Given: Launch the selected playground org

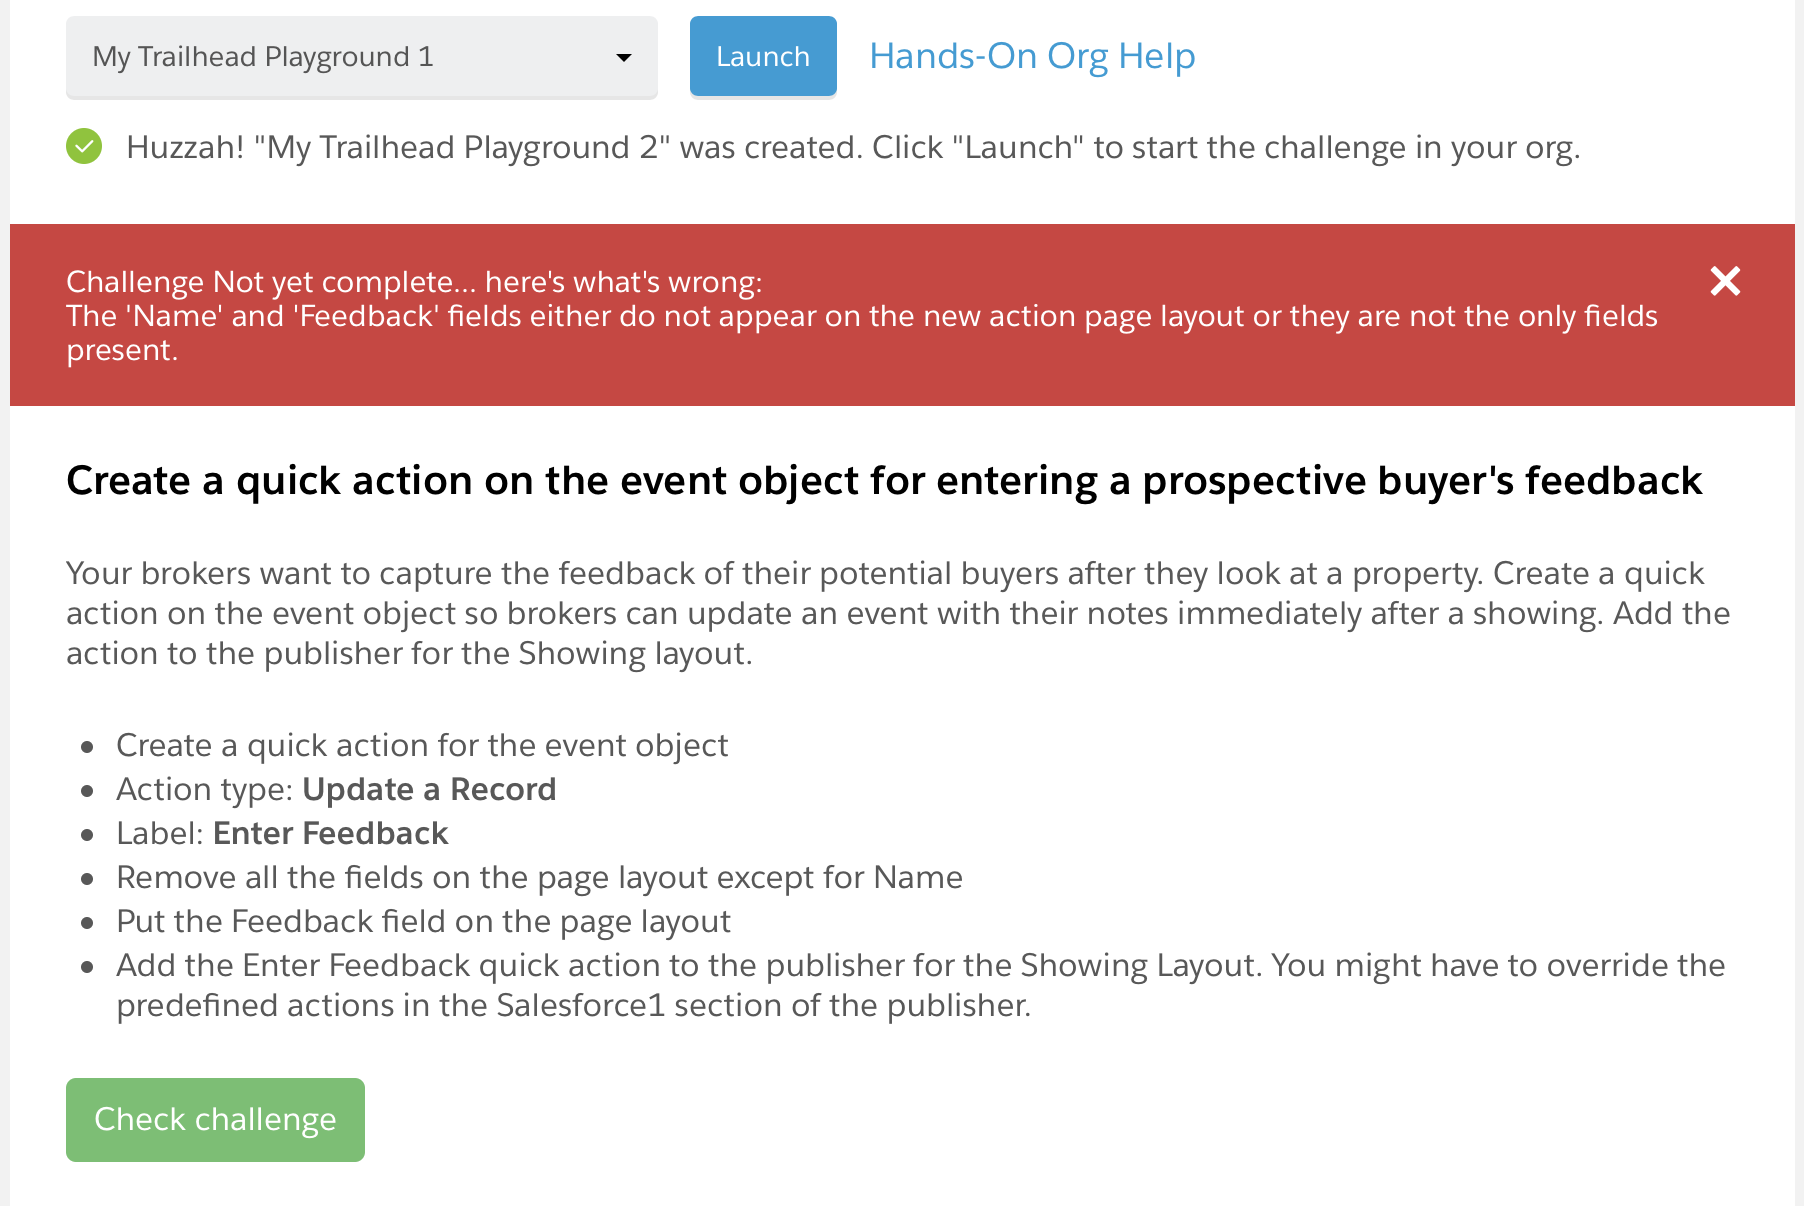Looking at the screenshot, I should point(762,56).
